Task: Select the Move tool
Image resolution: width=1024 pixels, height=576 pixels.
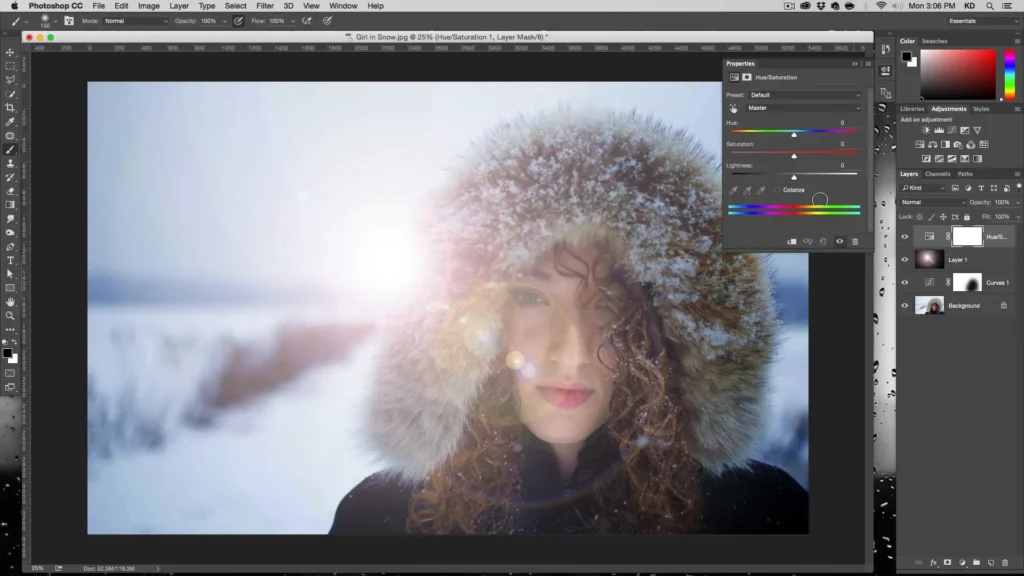Action: pyautogui.click(x=10, y=52)
